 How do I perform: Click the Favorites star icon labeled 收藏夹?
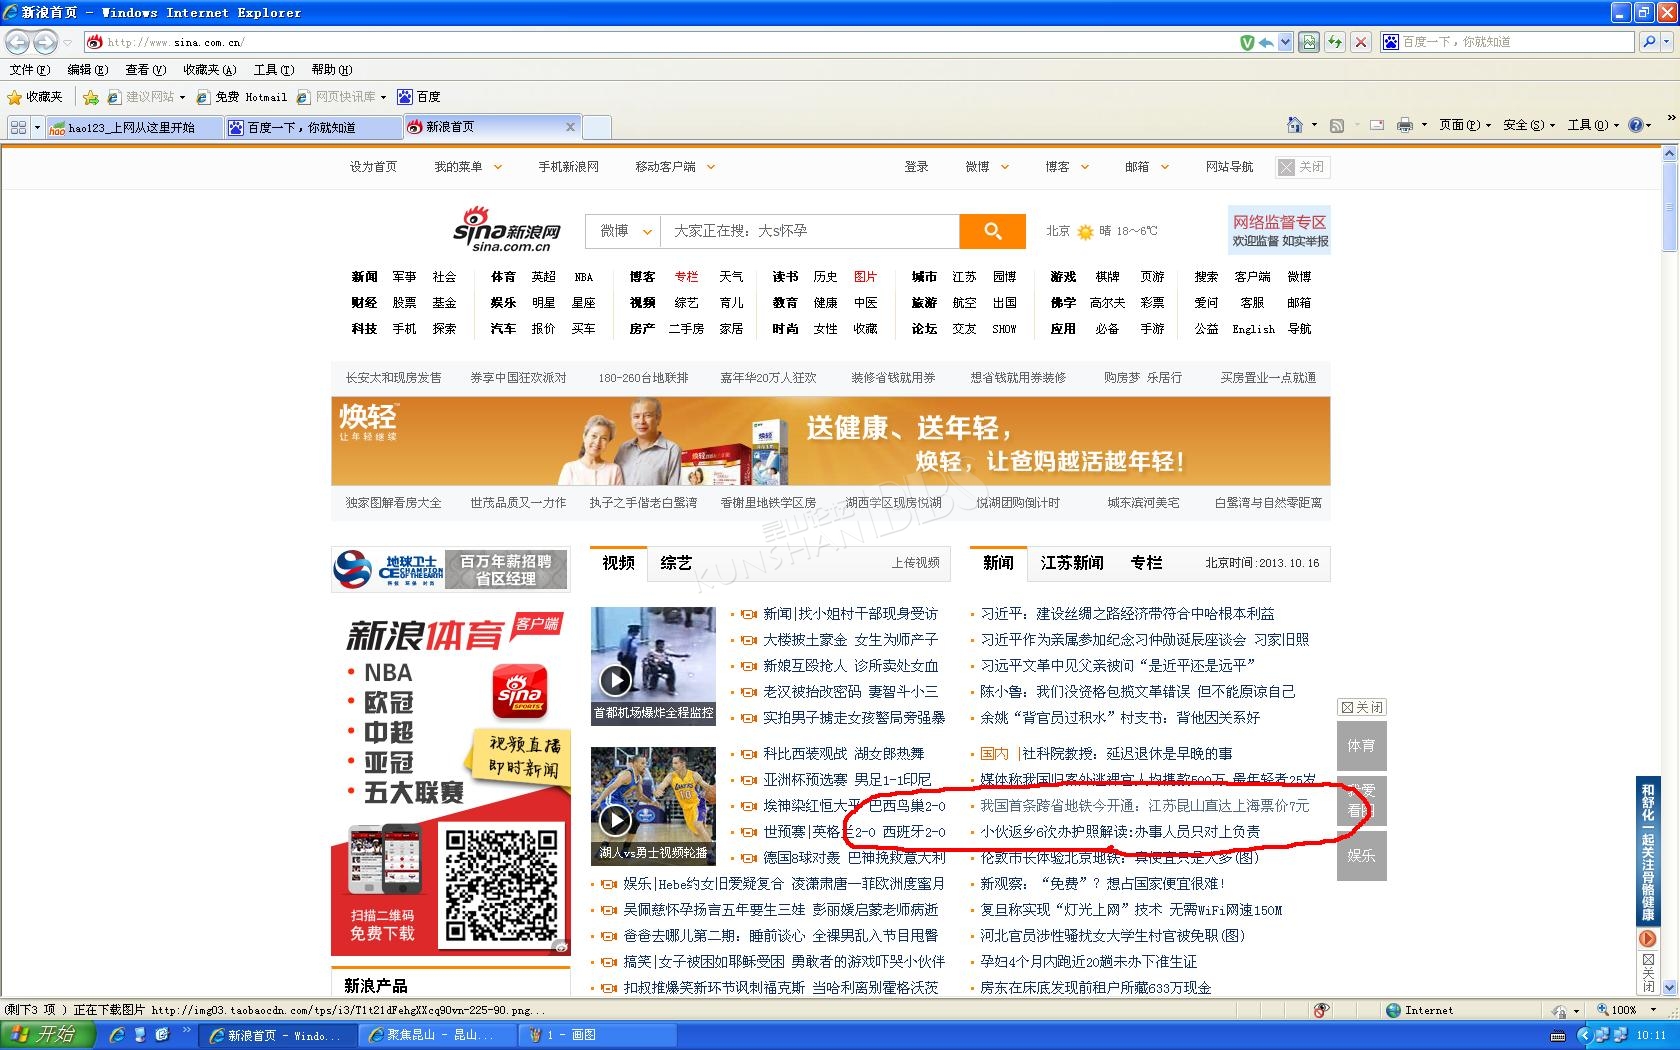click(x=35, y=97)
